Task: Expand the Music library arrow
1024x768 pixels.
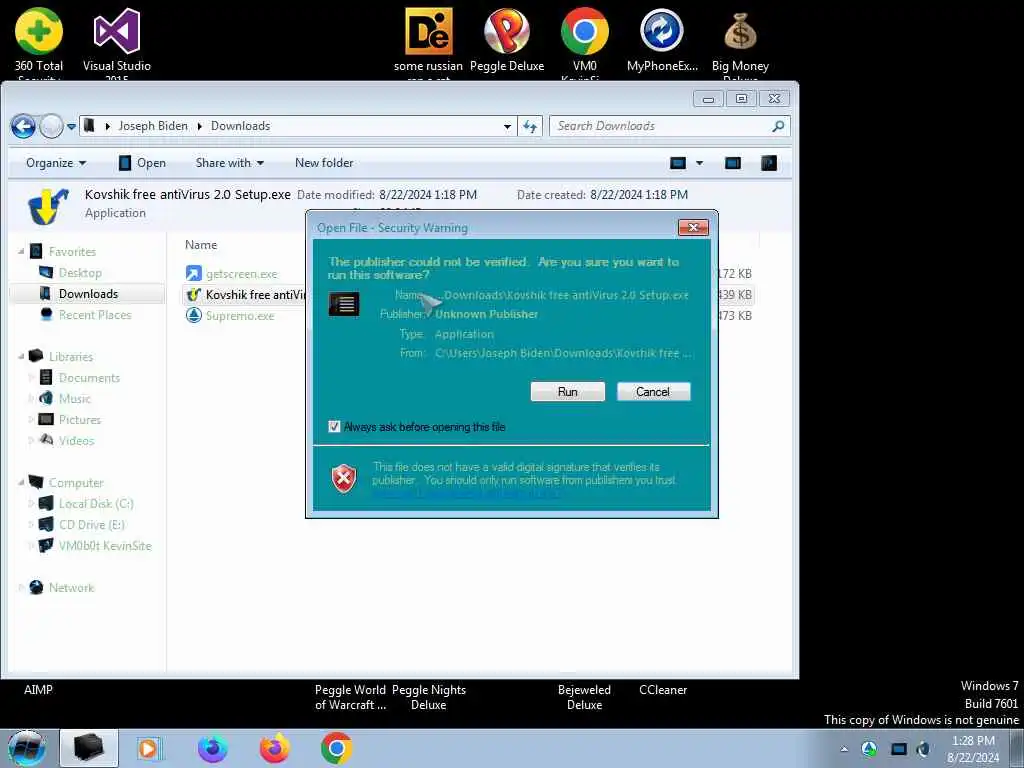Action: (x=31, y=398)
